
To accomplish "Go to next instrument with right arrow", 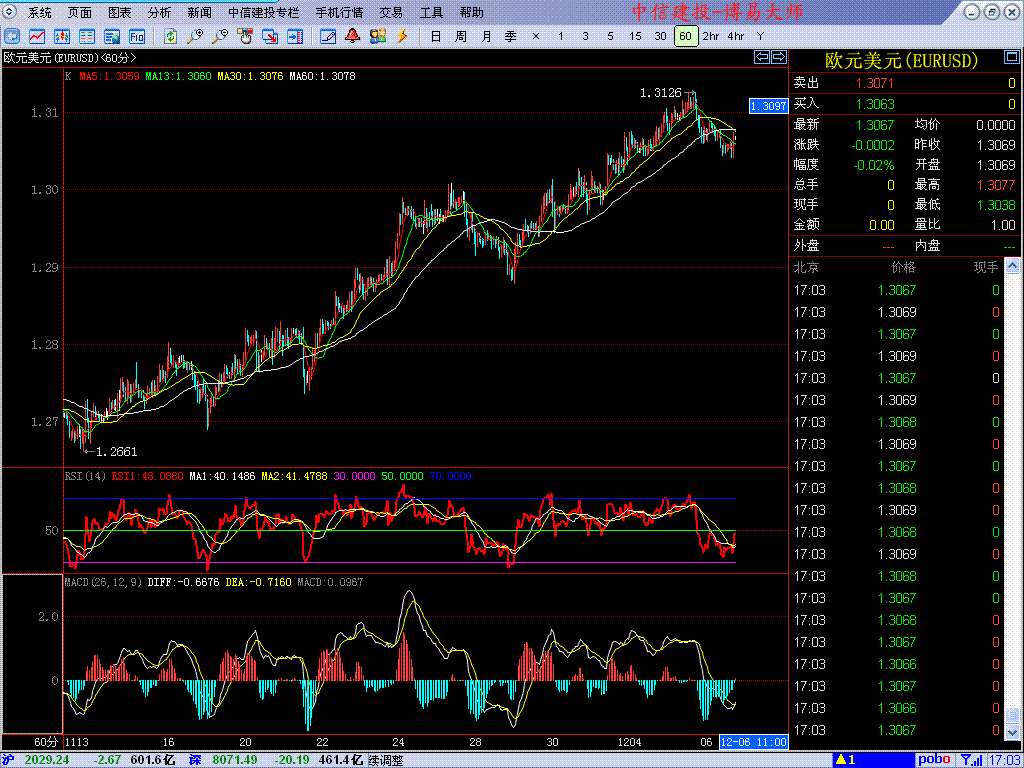I will coord(778,57).
